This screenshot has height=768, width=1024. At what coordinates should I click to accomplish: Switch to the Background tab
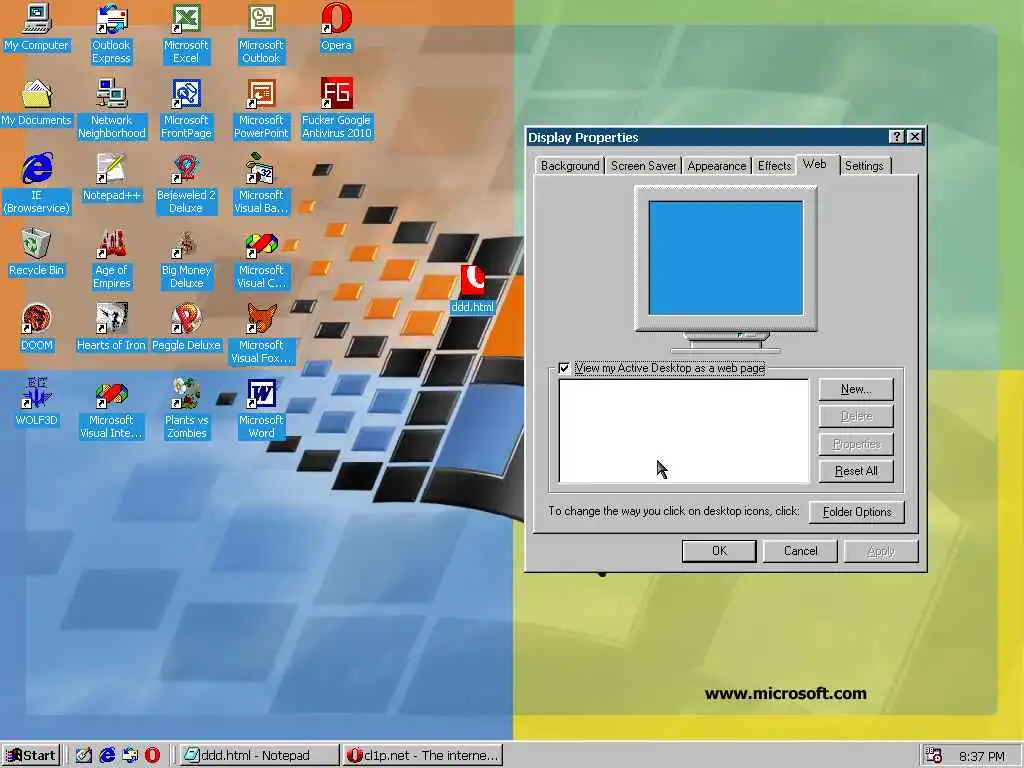pos(569,166)
